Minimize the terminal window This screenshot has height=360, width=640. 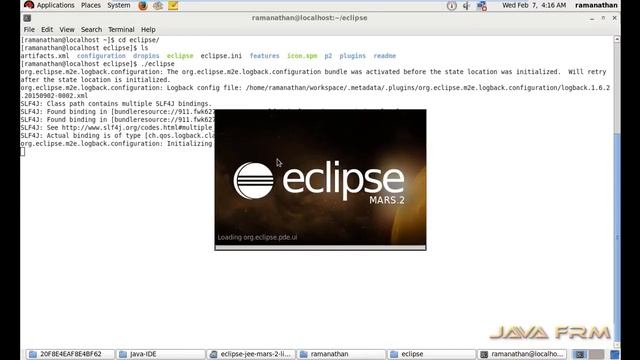[592, 18]
